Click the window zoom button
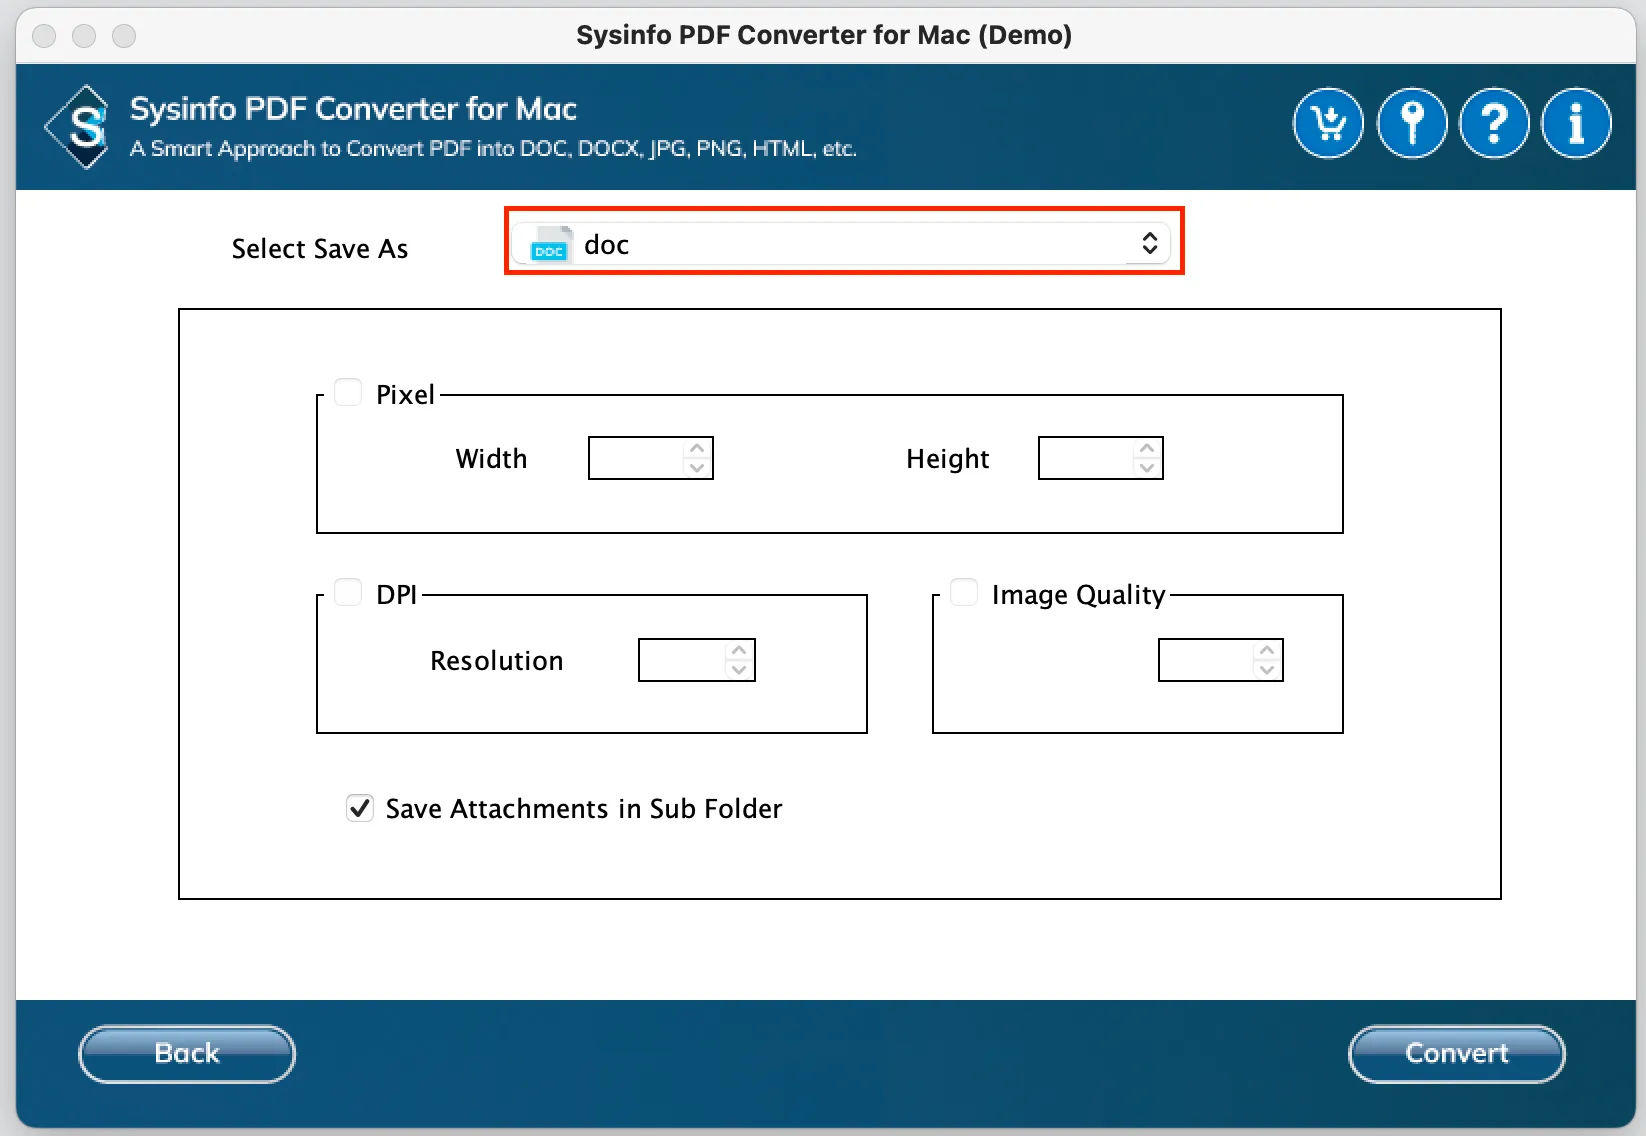Screen dimensions: 1646x1136 [x=124, y=36]
